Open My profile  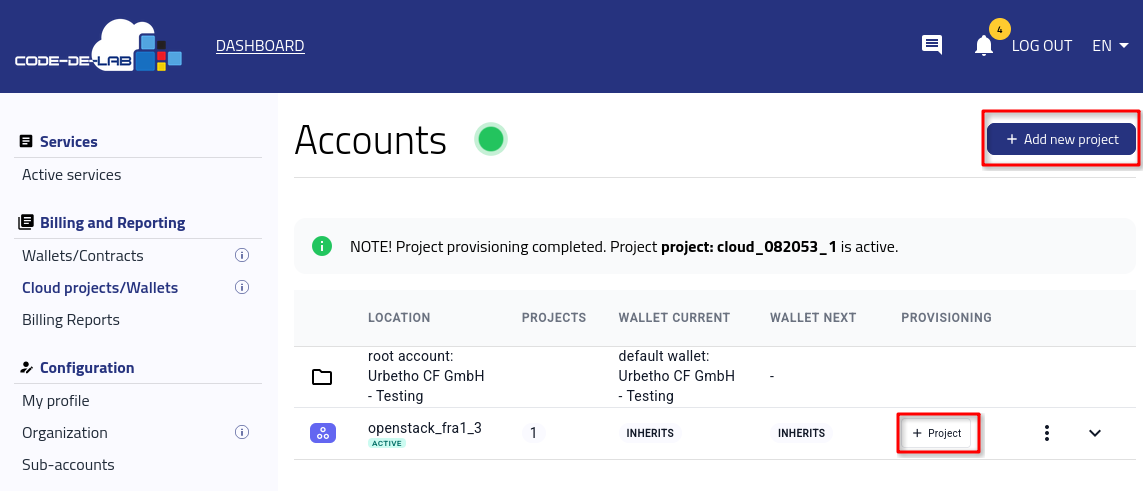(x=55, y=401)
